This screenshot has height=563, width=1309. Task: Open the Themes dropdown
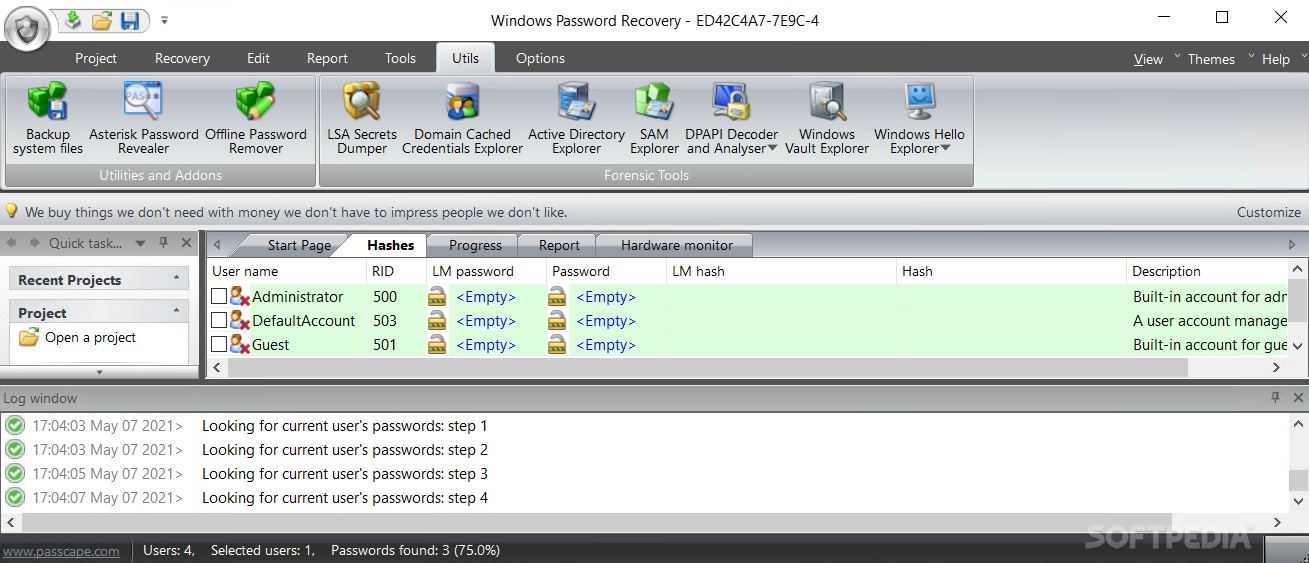tap(1211, 59)
